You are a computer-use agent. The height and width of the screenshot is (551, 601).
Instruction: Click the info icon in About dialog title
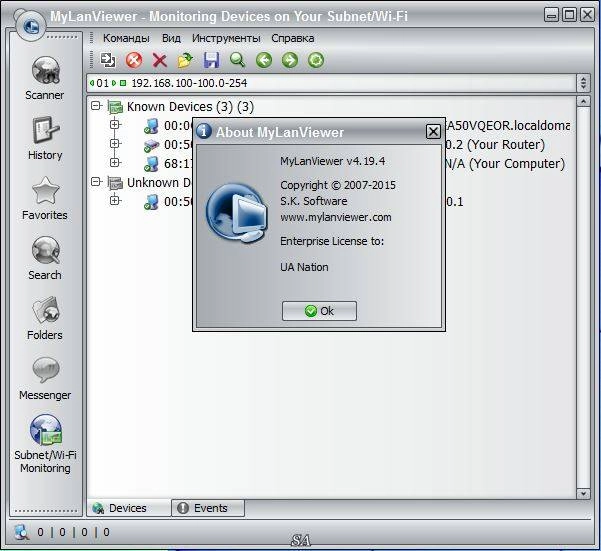[204, 131]
